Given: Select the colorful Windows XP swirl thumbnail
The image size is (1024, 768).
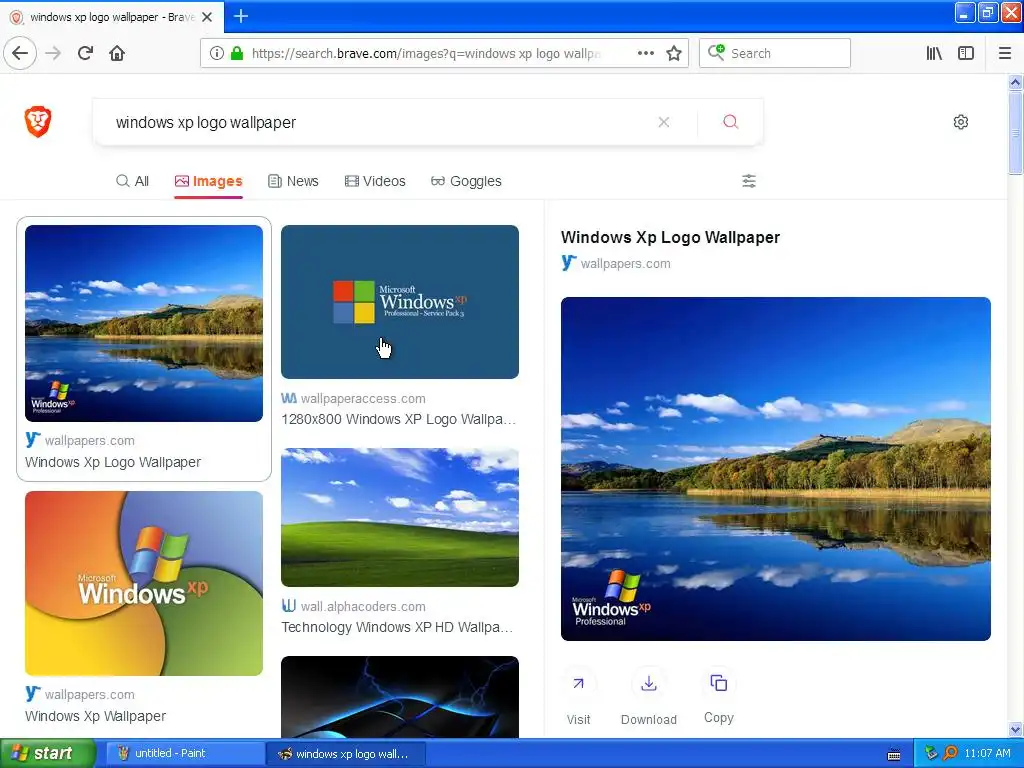Looking at the screenshot, I should pos(144,583).
